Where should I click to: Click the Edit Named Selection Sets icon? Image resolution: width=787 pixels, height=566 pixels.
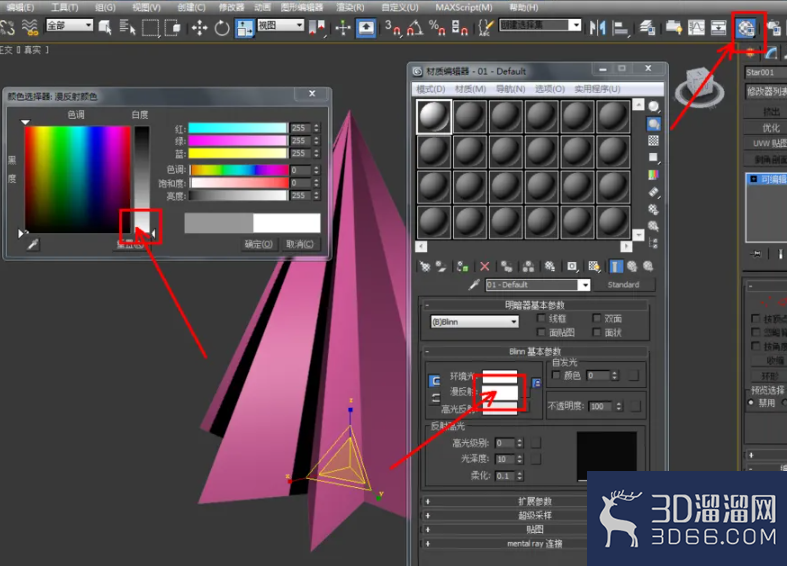[485, 28]
